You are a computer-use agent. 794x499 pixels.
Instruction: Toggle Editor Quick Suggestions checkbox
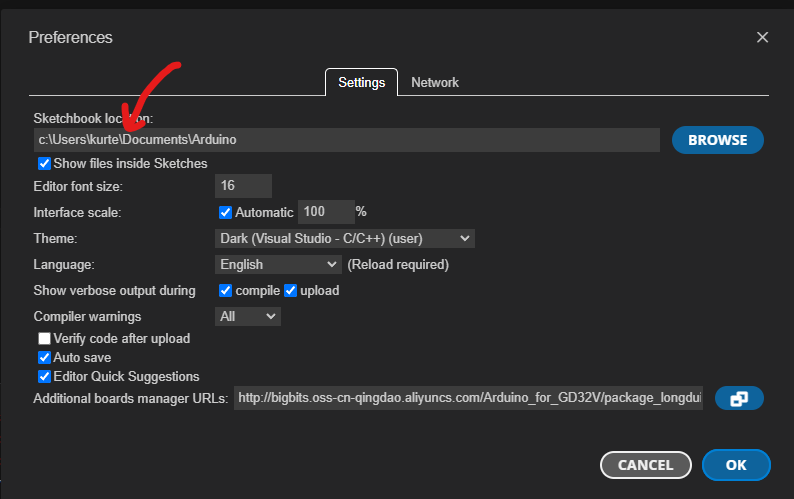click(x=44, y=377)
